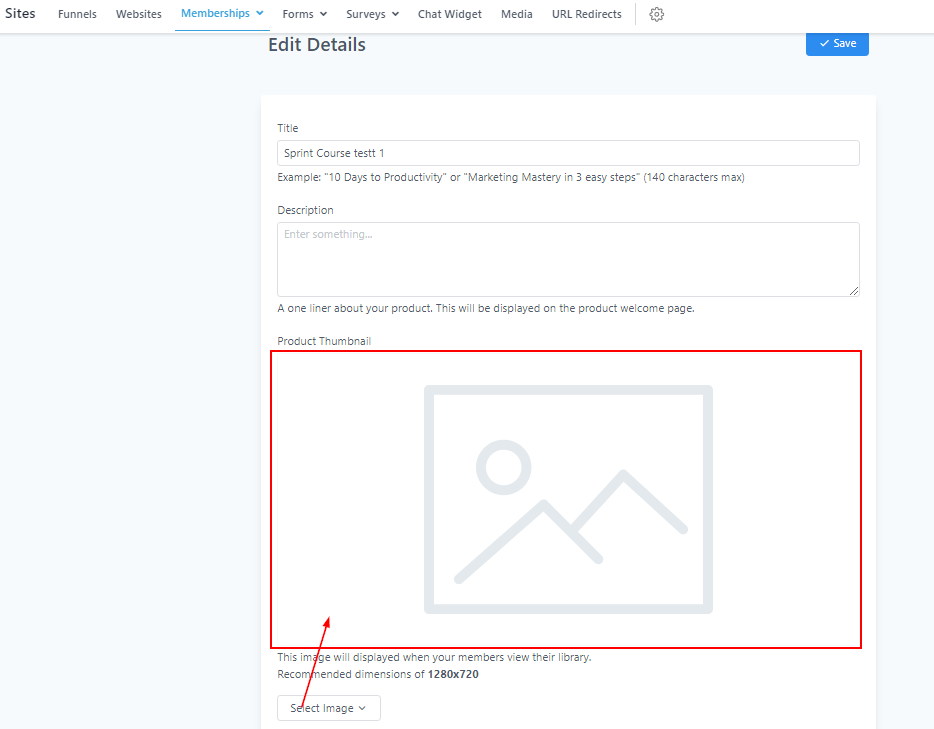Image resolution: width=934 pixels, height=729 pixels.
Task: Select the Memberships tab label
Action: tap(215, 14)
